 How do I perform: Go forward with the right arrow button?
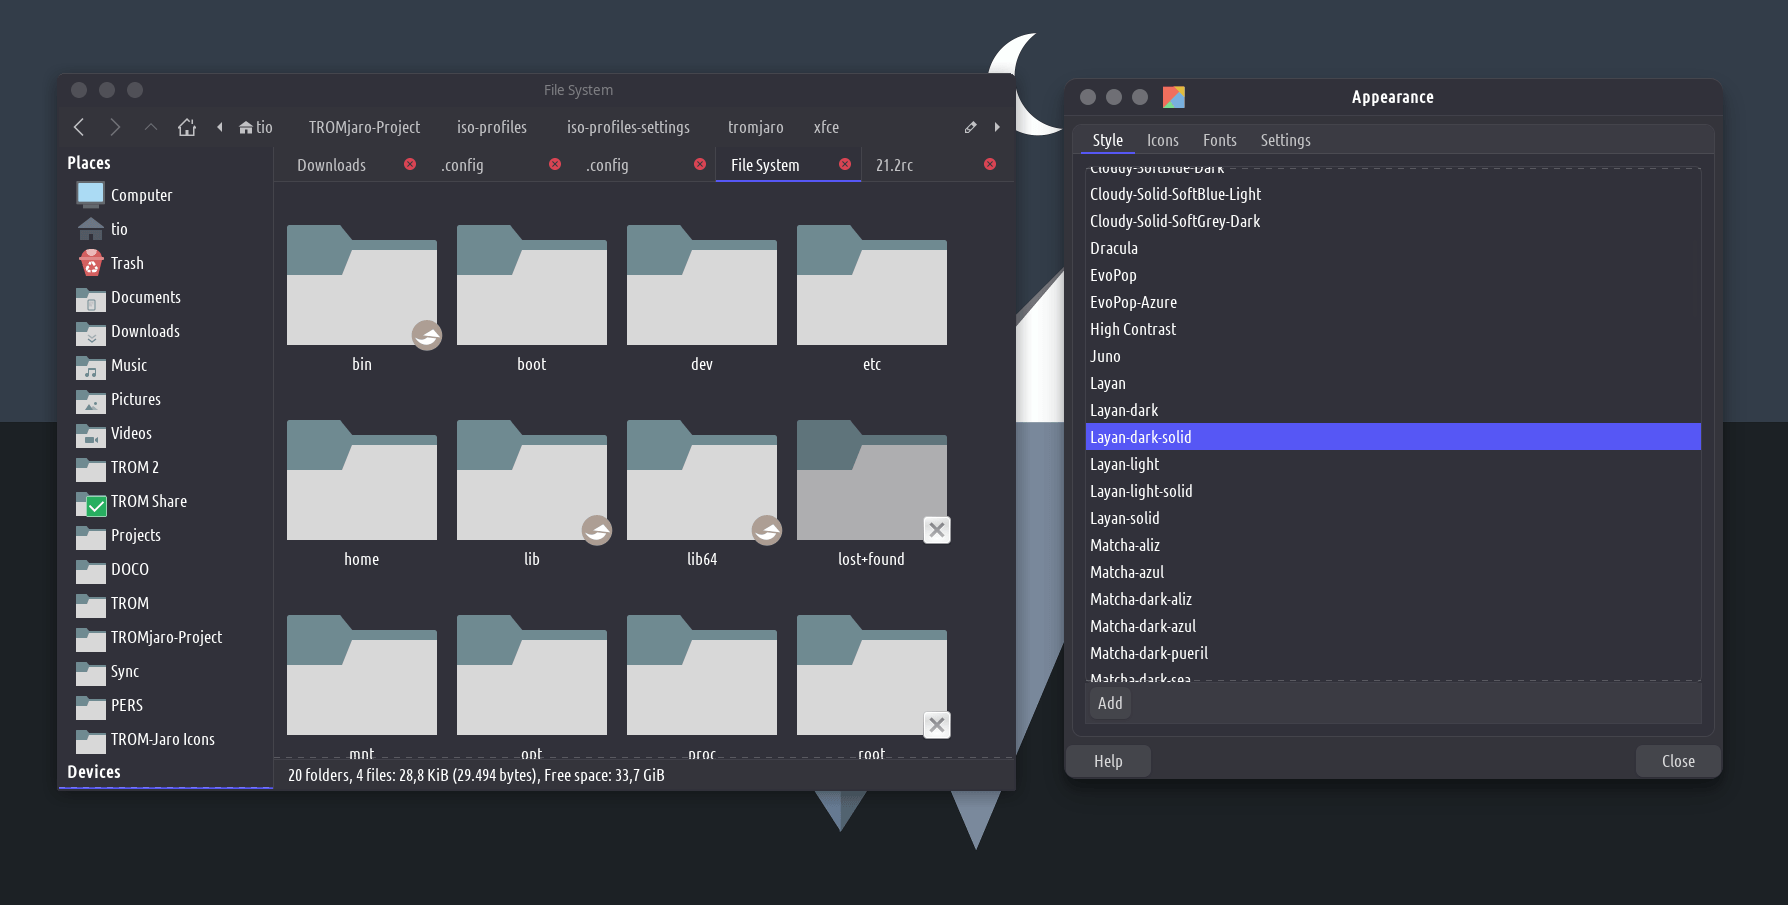(115, 127)
